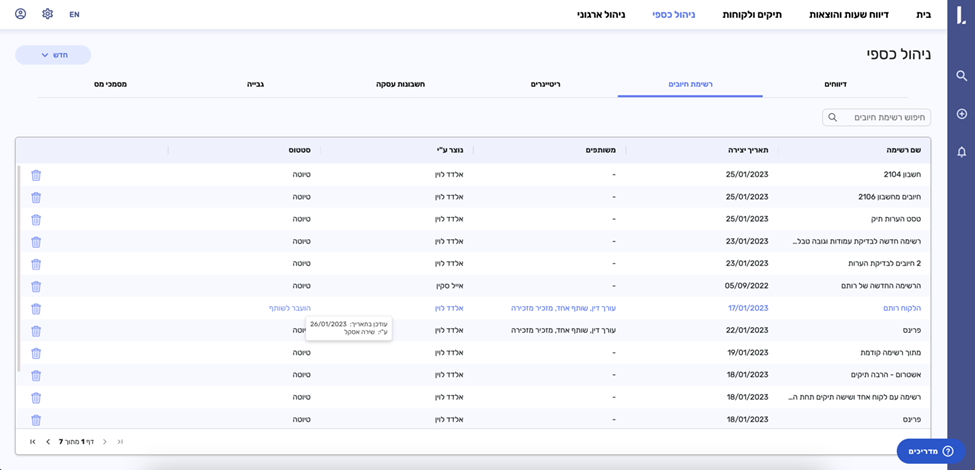Click the app logo in the top-right corner
Image resolution: width=975 pixels, height=470 pixels.
coord(960,14)
